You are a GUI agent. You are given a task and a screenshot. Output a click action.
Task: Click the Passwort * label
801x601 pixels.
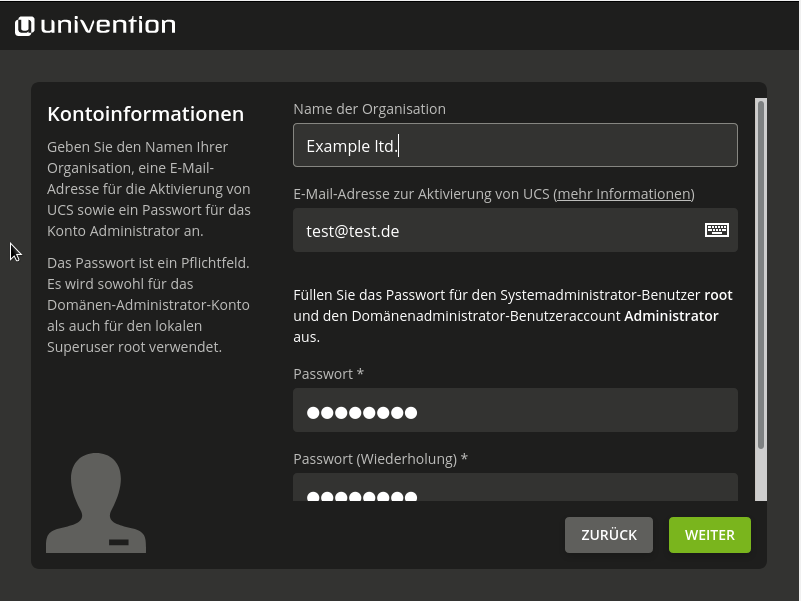coord(328,374)
